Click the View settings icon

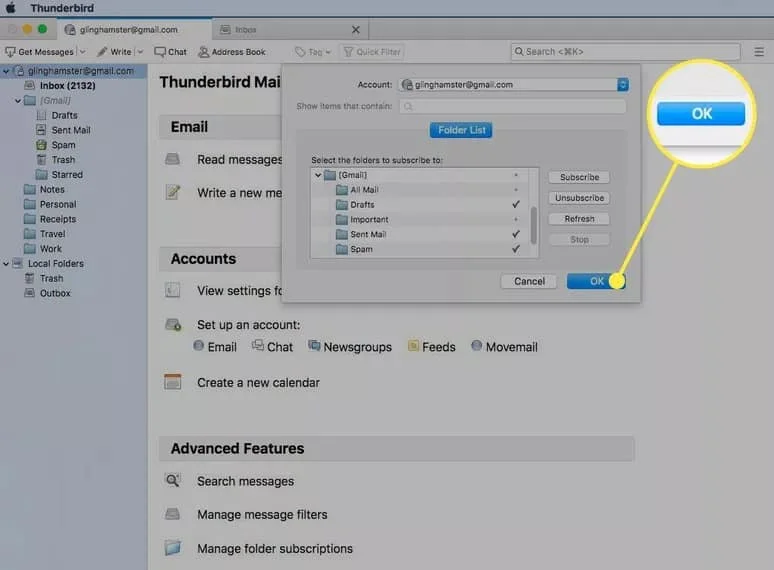[x=172, y=290]
